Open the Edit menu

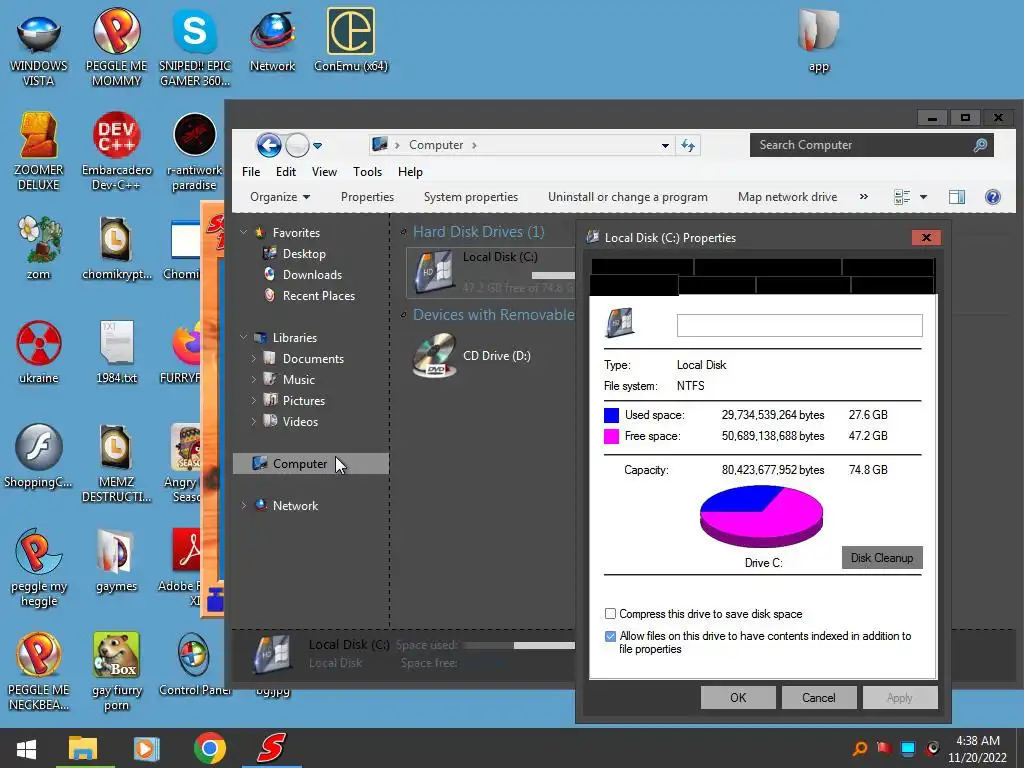point(285,172)
